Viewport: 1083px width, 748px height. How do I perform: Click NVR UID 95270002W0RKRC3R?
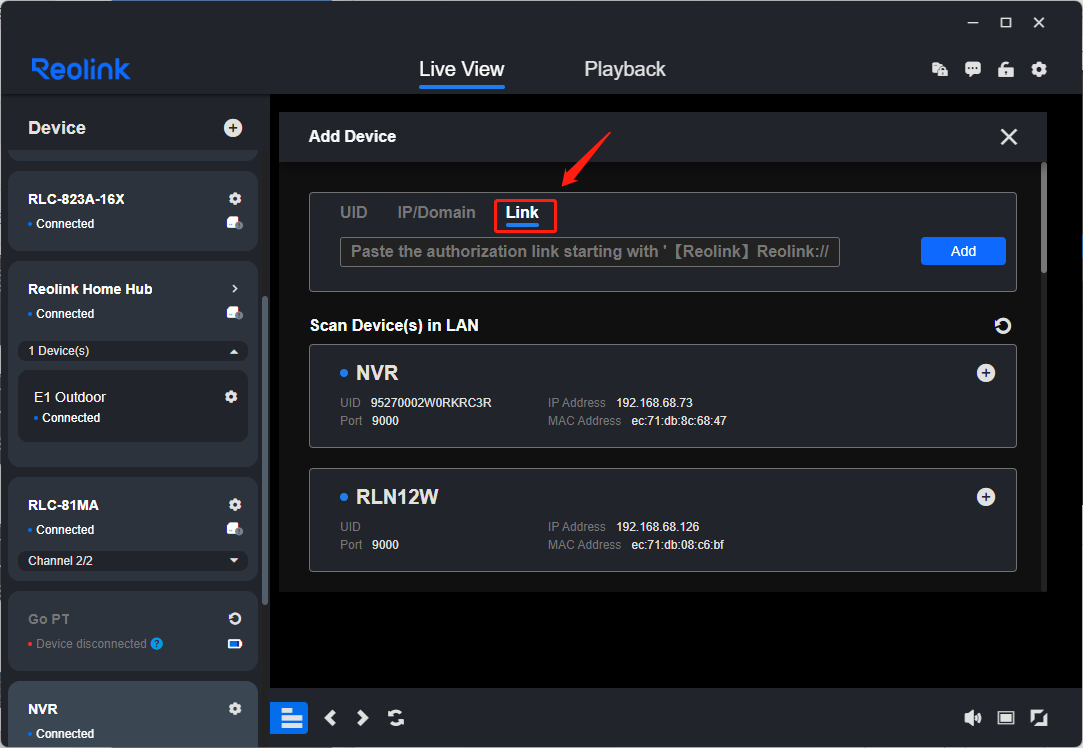[x=431, y=403]
